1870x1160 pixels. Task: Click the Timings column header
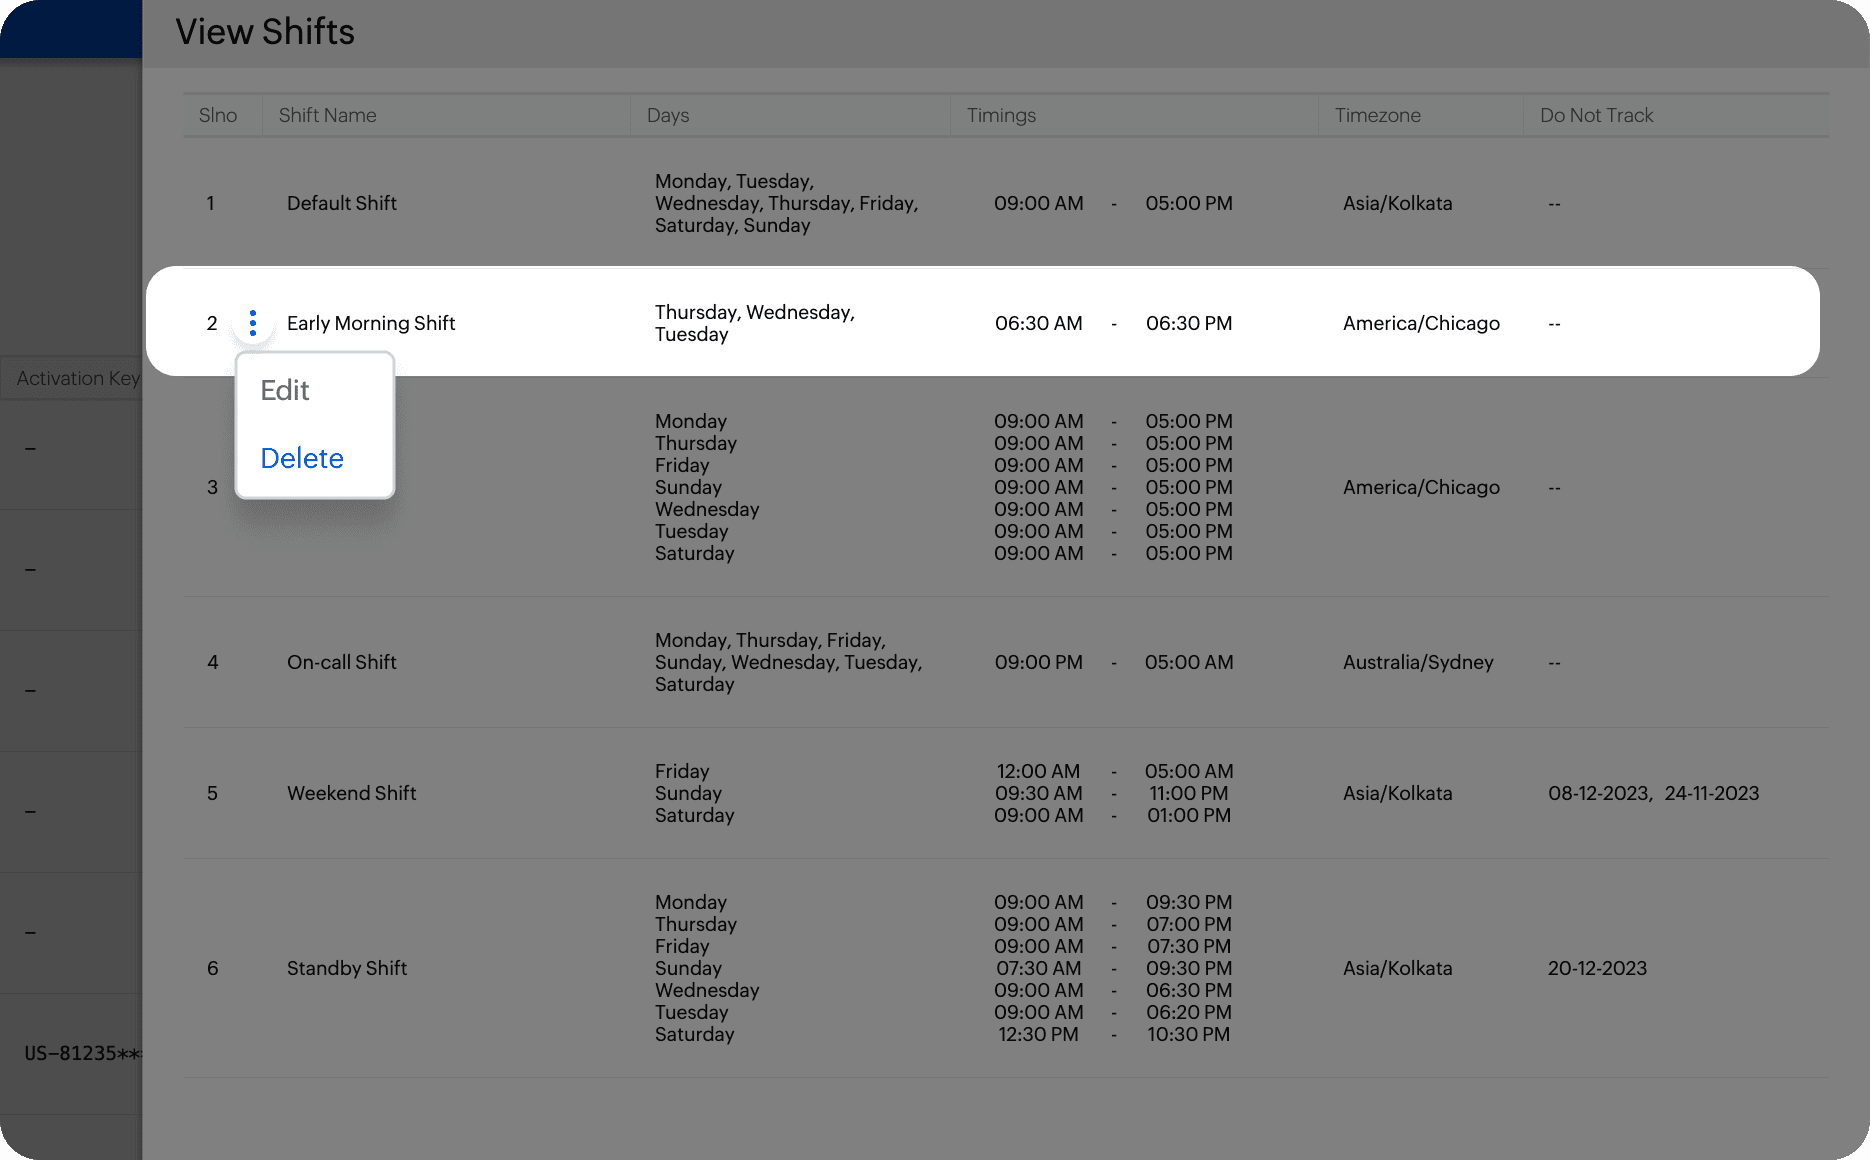tap(1001, 115)
